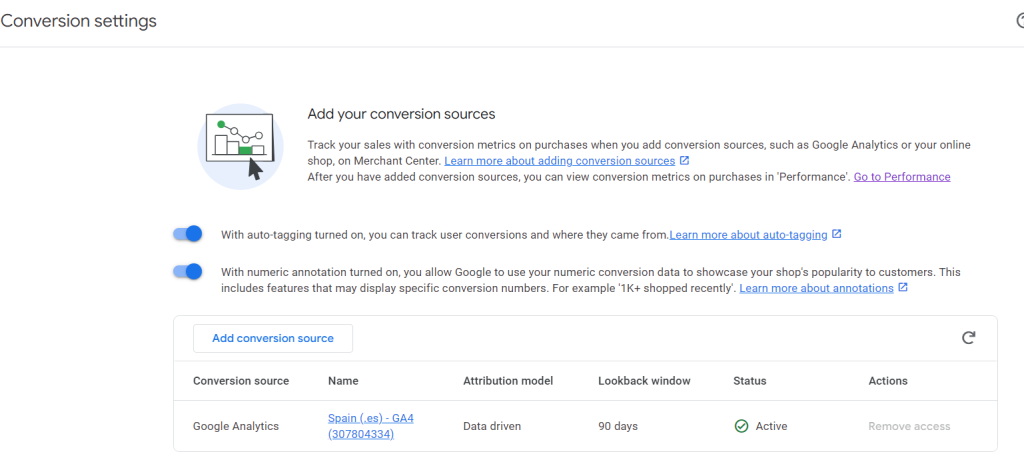This screenshot has width=1024, height=462.
Task: Open the 'Learn more about annotations' link
Action: (816, 288)
